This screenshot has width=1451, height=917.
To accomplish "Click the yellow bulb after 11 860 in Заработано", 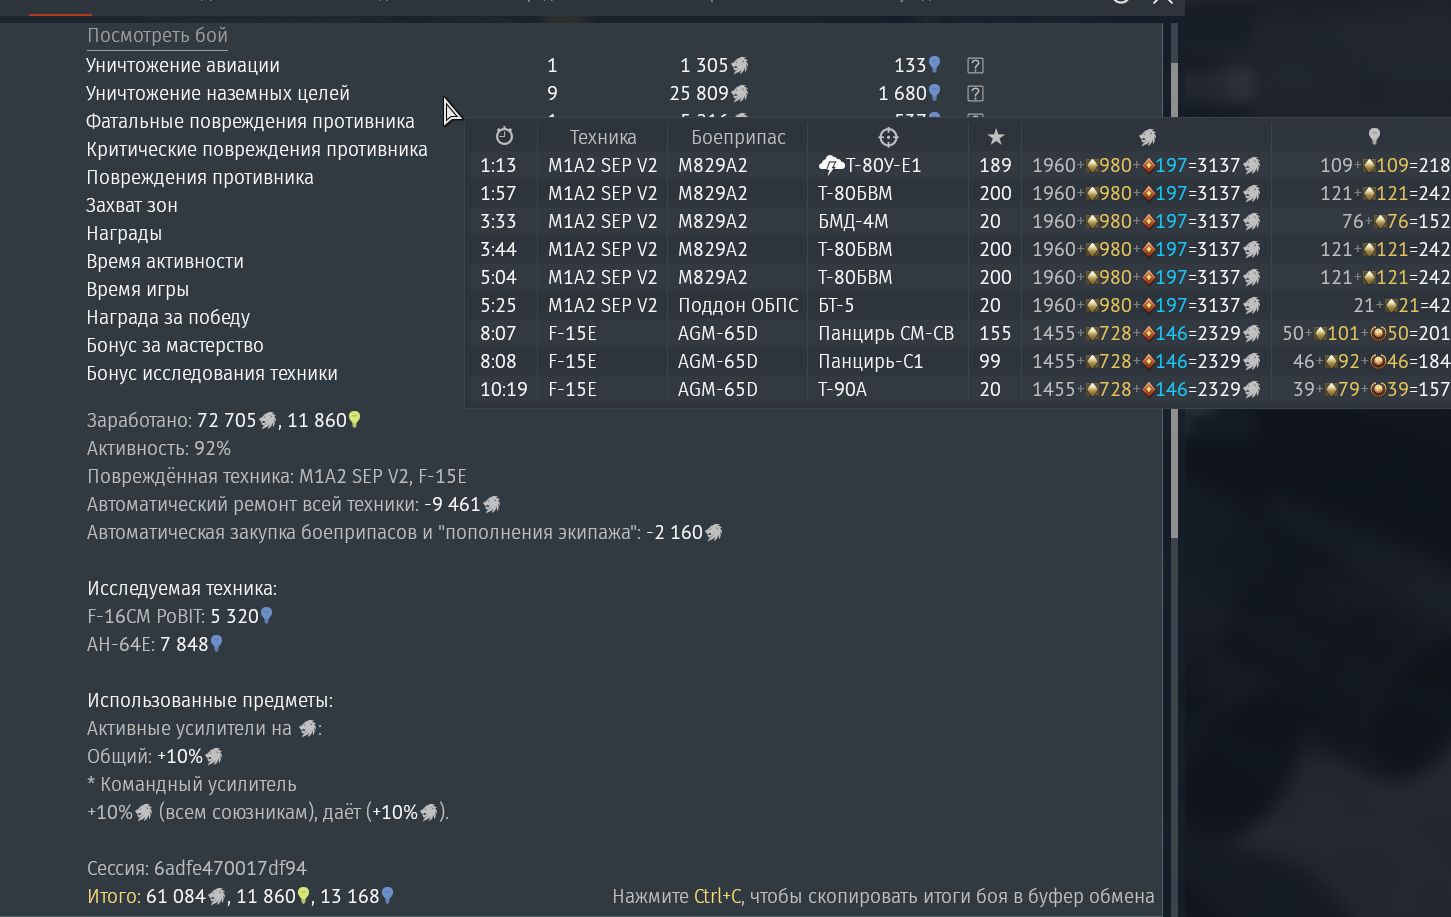I will click(354, 420).
